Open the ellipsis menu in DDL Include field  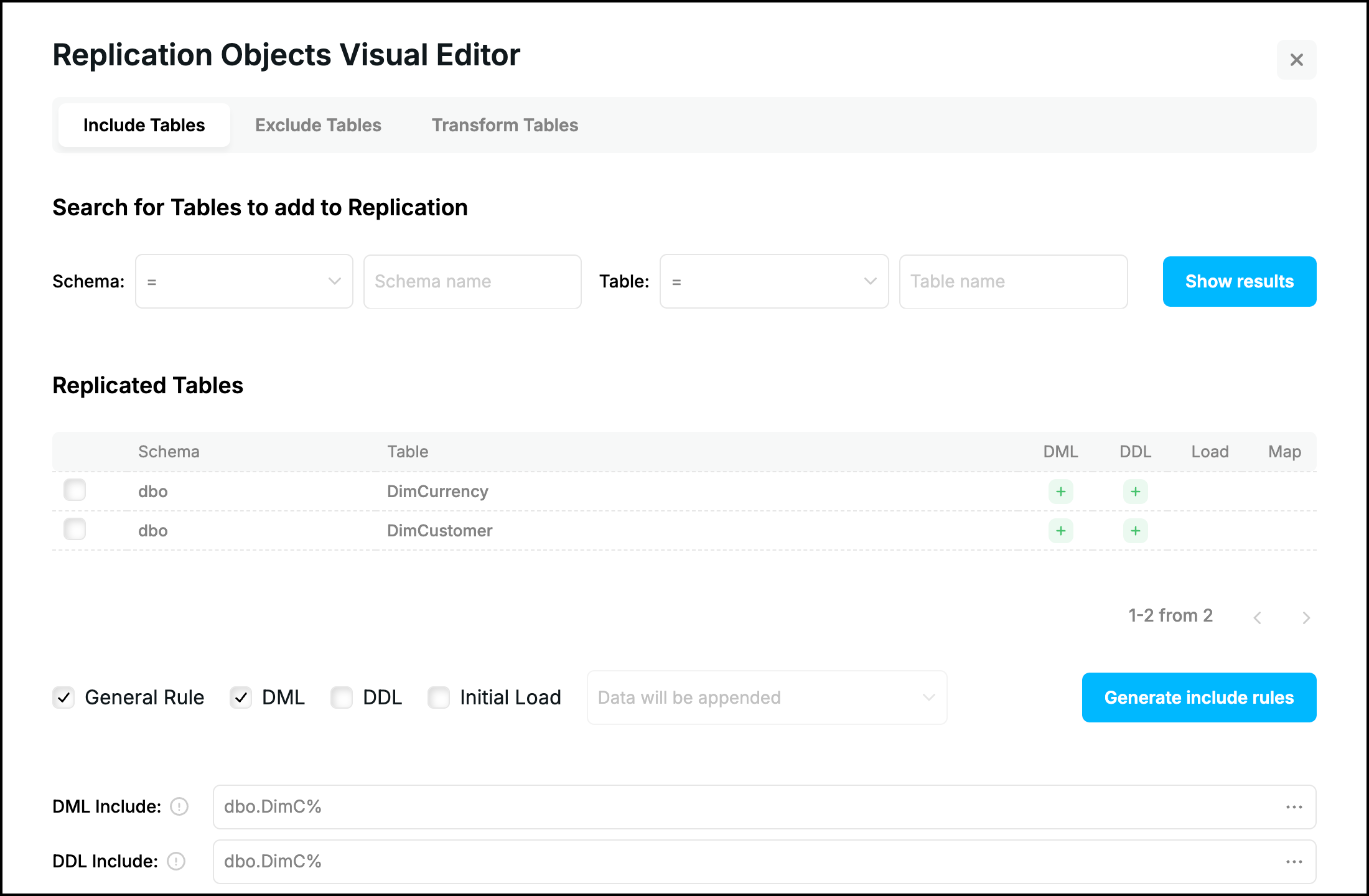pyautogui.click(x=1294, y=861)
